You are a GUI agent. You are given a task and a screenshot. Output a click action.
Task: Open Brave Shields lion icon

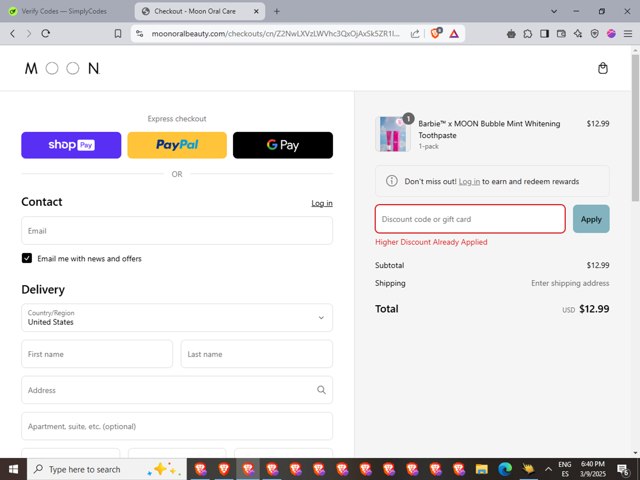(436, 33)
